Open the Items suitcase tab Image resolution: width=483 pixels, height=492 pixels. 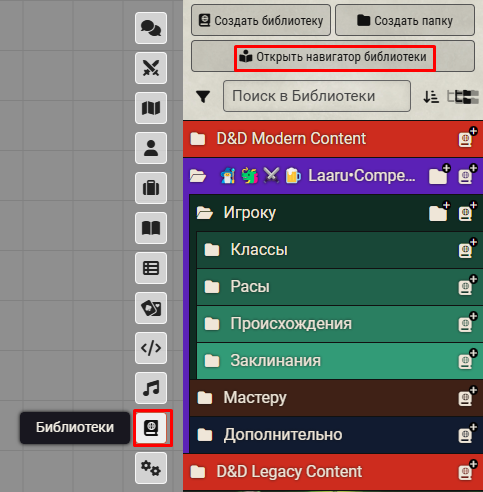click(151, 188)
